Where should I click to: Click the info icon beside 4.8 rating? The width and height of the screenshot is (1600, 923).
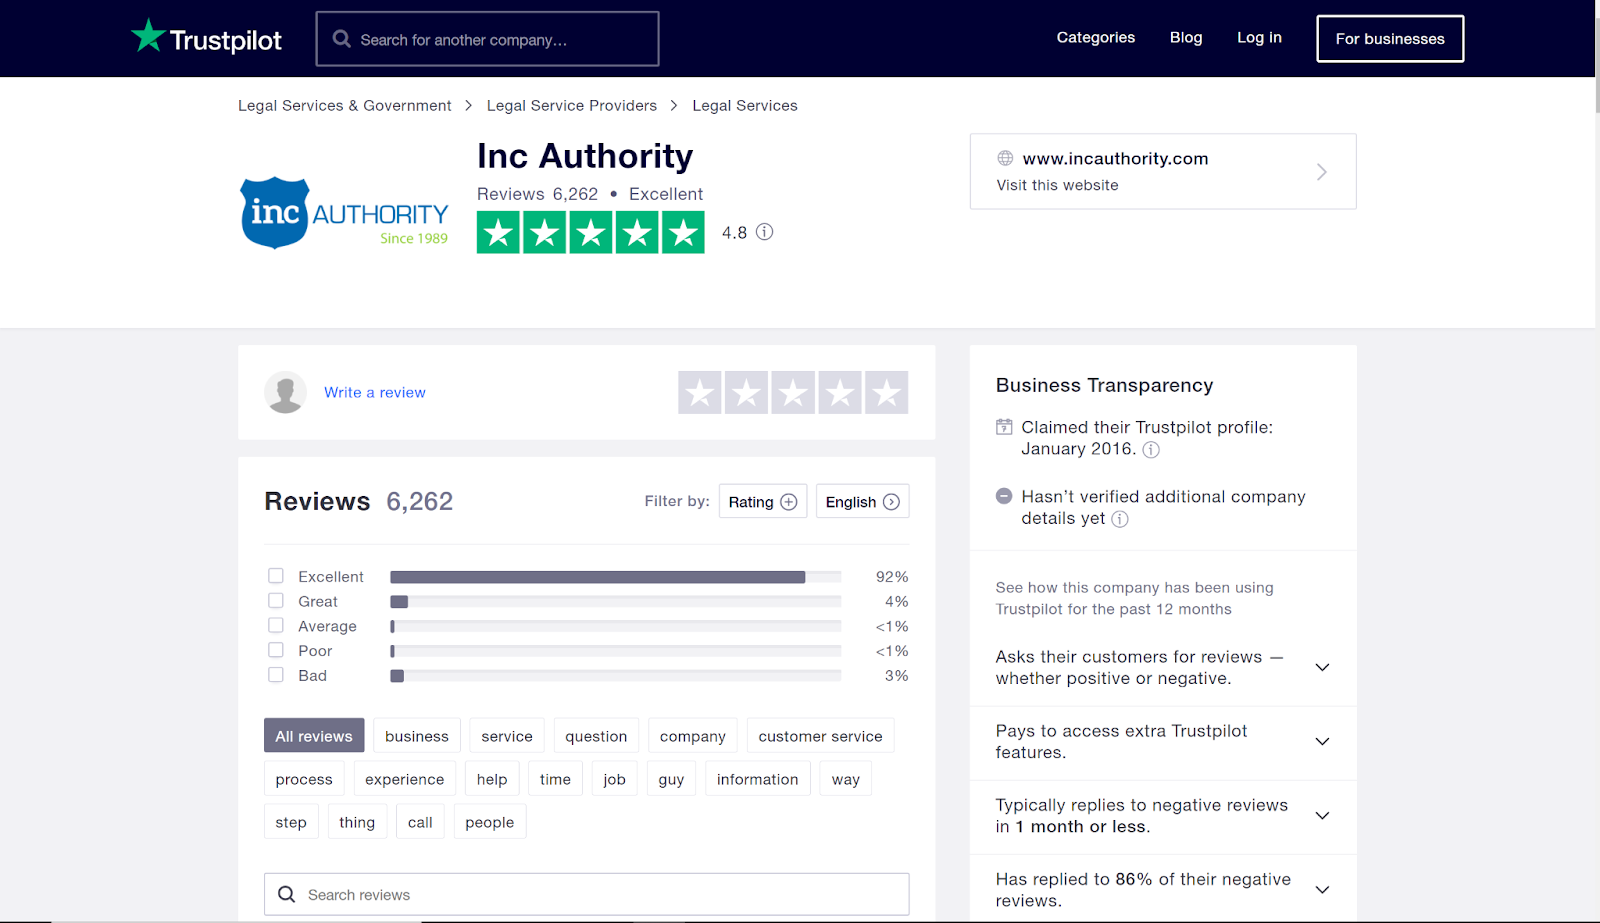tap(765, 232)
